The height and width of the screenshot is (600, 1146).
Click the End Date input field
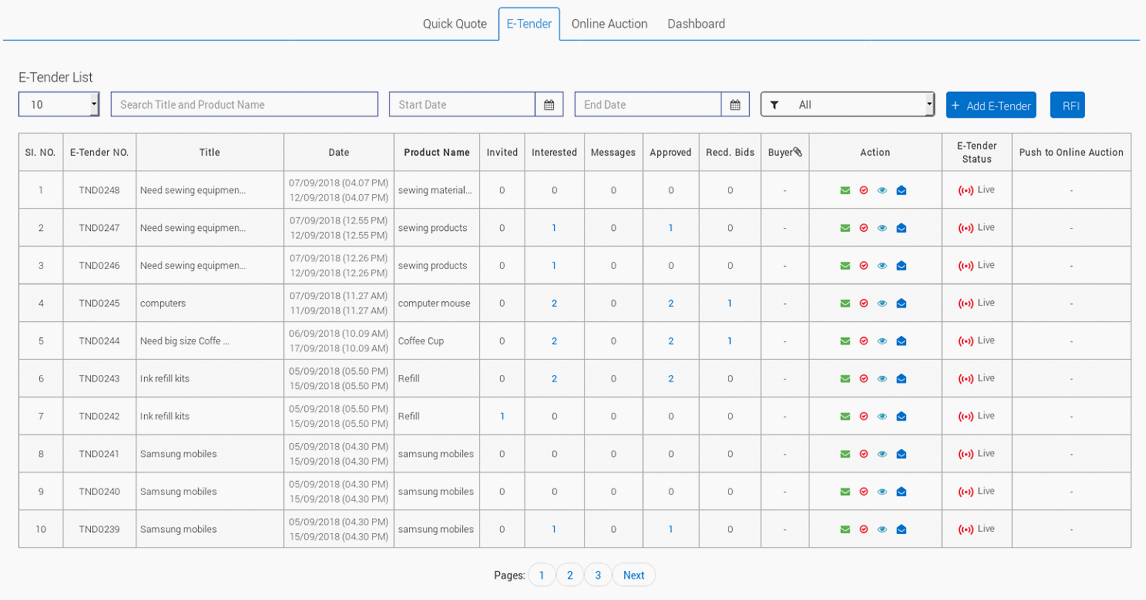click(648, 105)
